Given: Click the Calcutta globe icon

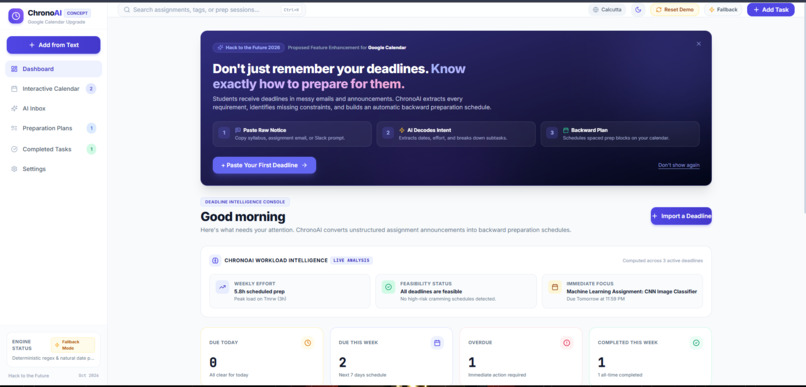Looking at the screenshot, I should (x=596, y=10).
